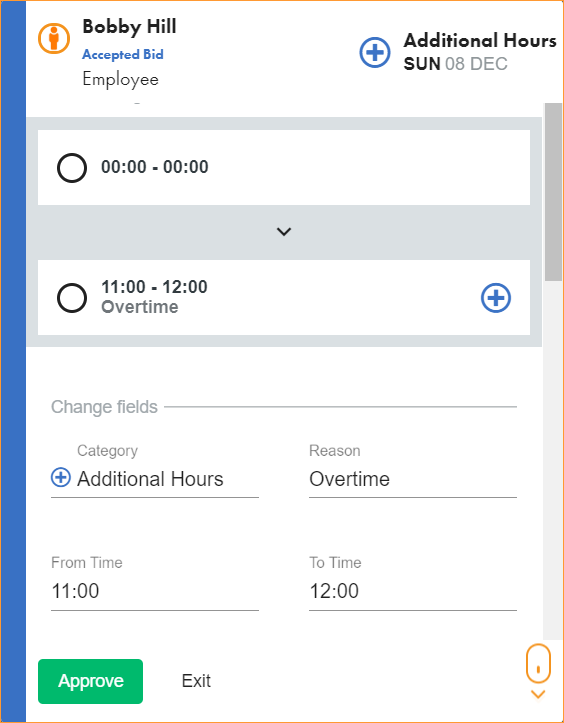Expand the chevron between the time entries
564x723 pixels.
point(284,231)
